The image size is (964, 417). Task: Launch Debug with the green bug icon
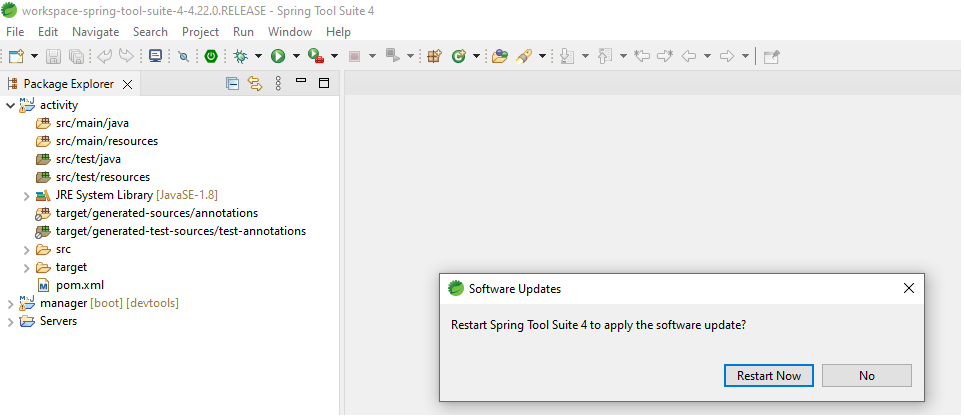coord(240,56)
